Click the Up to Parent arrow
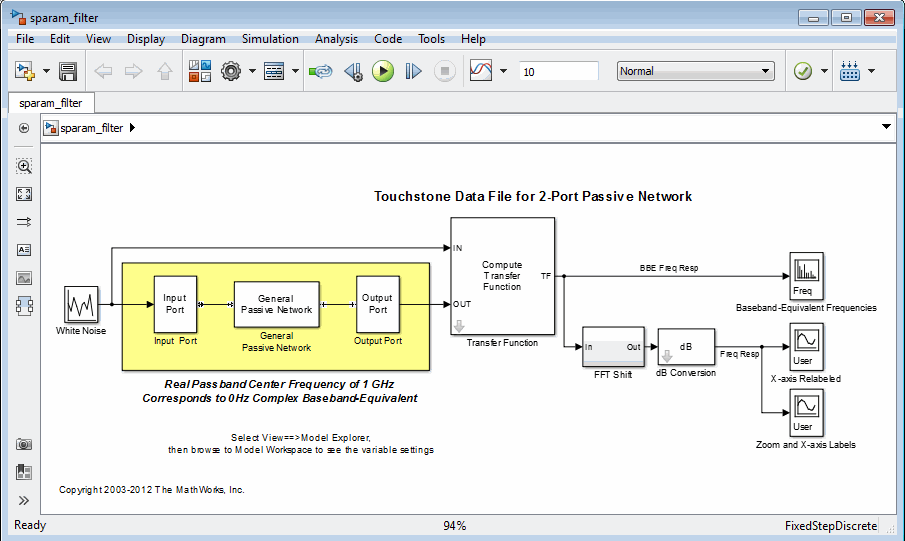905x541 pixels. (164, 71)
